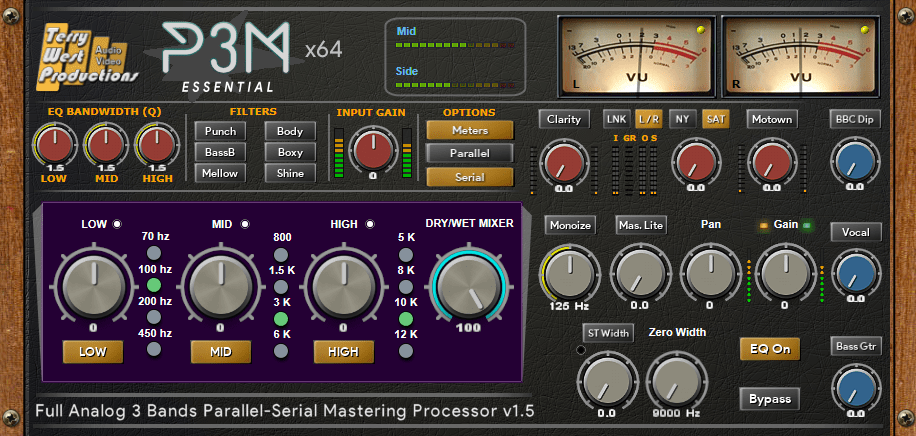Click the Bass Gtr blue knob
The image size is (916, 436).
tap(855, 388)
